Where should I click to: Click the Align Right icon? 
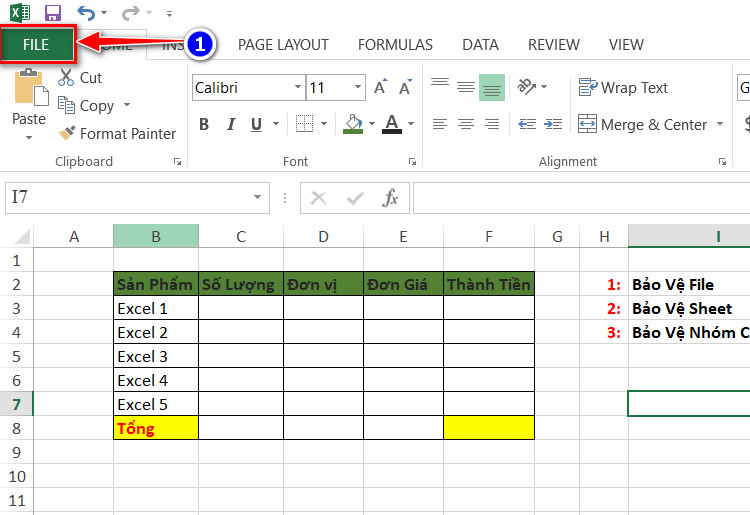click(492, 124)
